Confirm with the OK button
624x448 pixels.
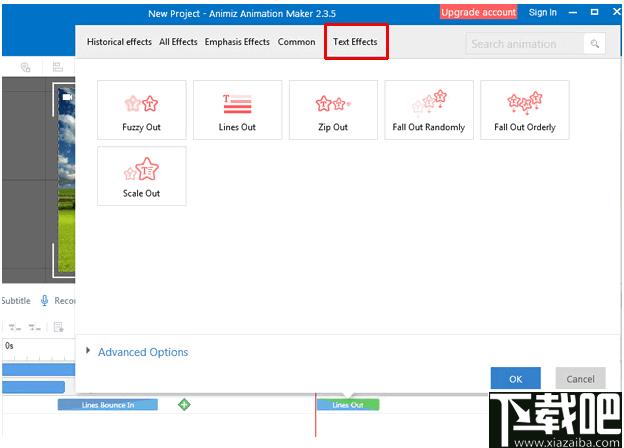515,378
